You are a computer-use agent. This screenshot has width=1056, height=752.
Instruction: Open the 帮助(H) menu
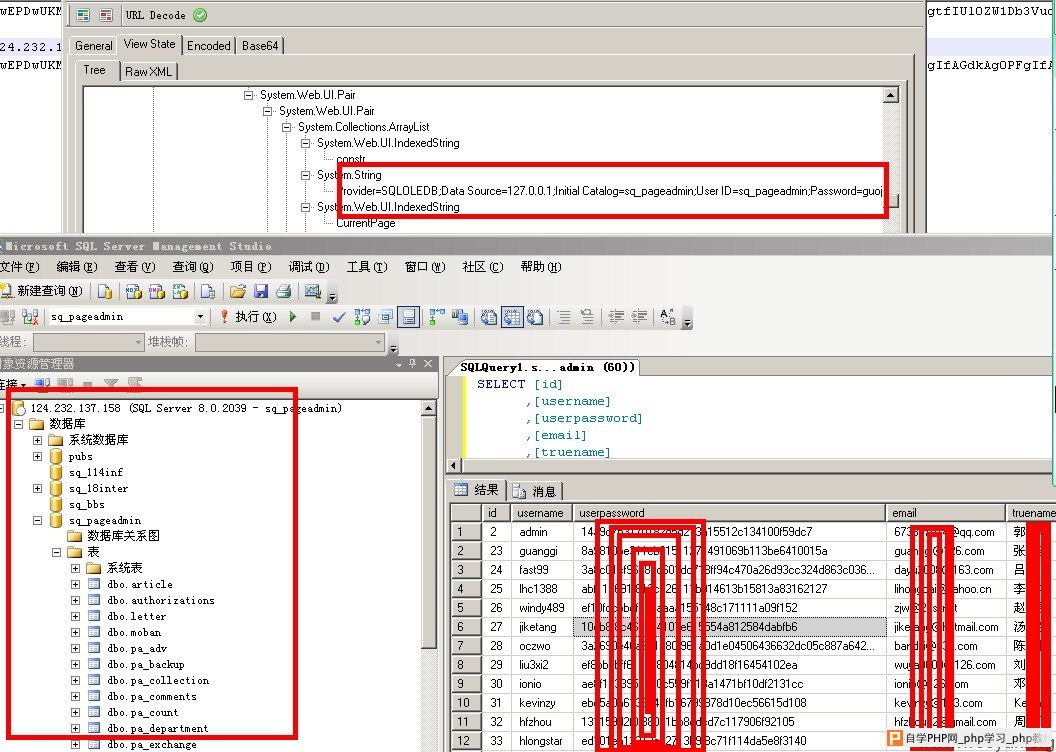pyautogui.click(x=541, y=267)
